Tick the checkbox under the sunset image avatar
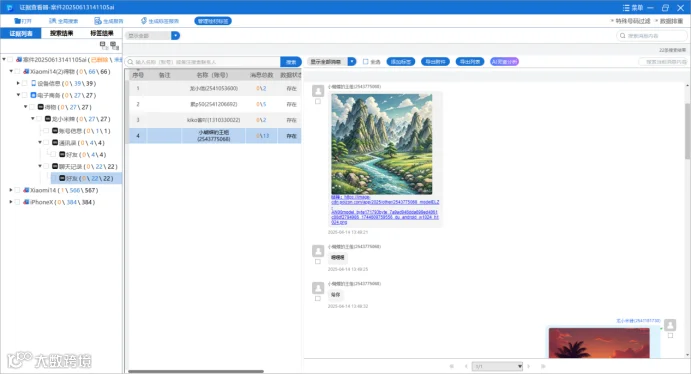 [670, 336]
